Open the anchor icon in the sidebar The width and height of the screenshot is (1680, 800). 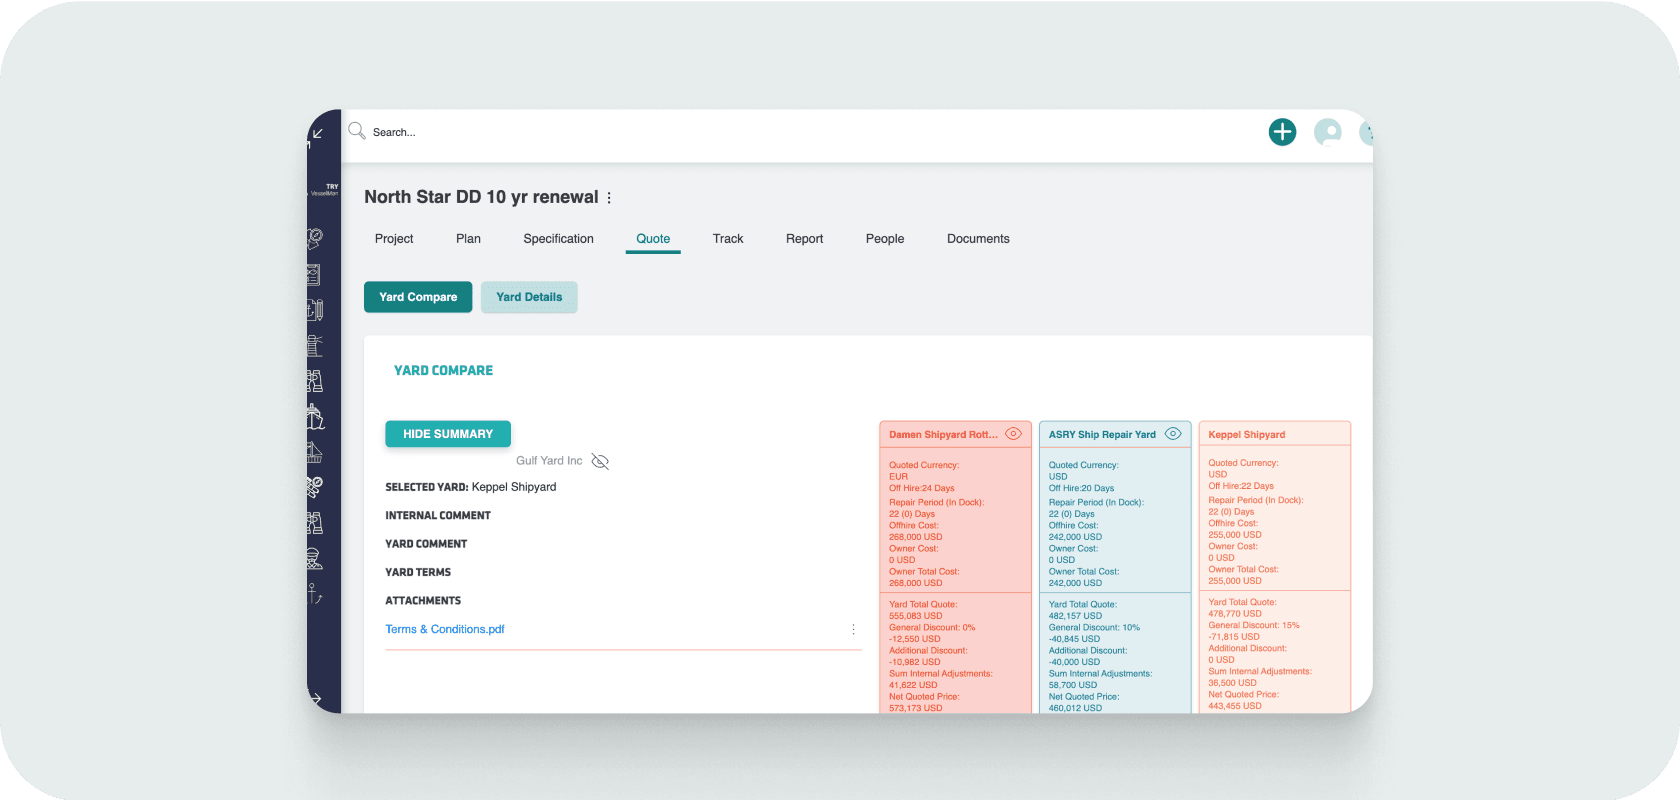pyautogui.click(x=314, y=594)
